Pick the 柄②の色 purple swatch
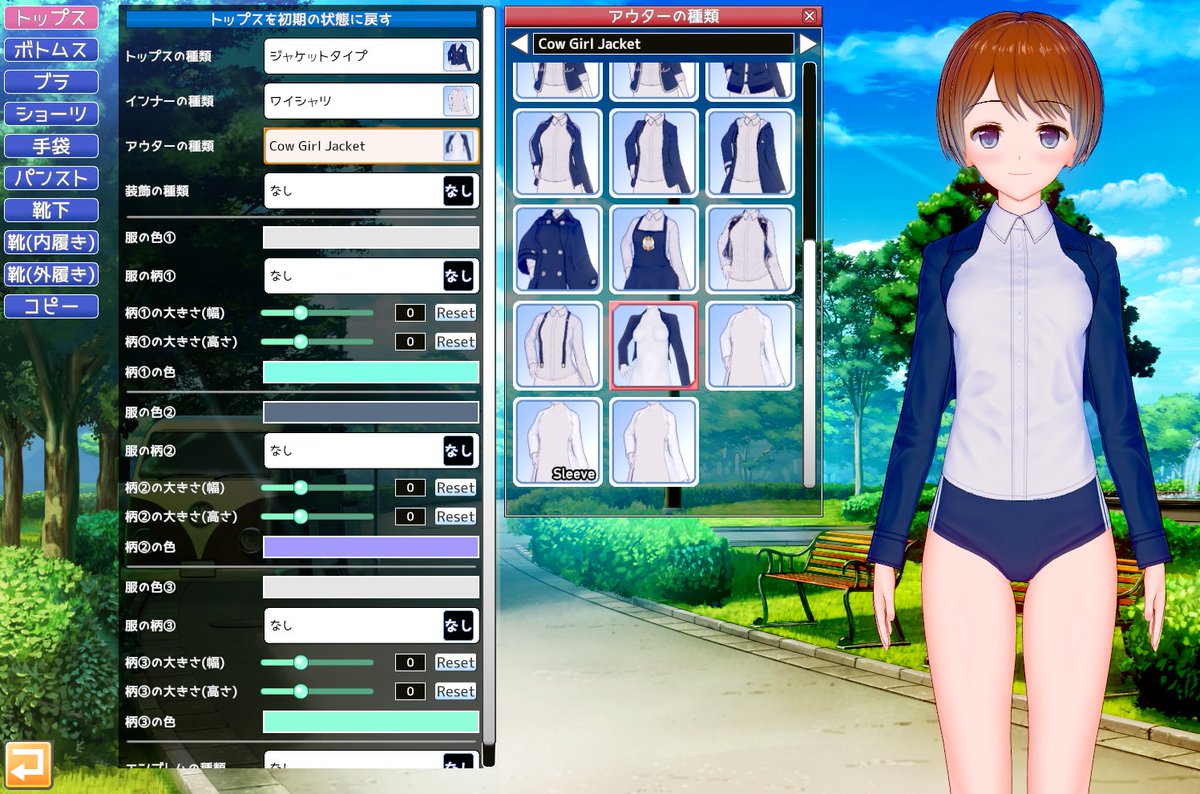1200x794 pixels. tap(371, 547)
